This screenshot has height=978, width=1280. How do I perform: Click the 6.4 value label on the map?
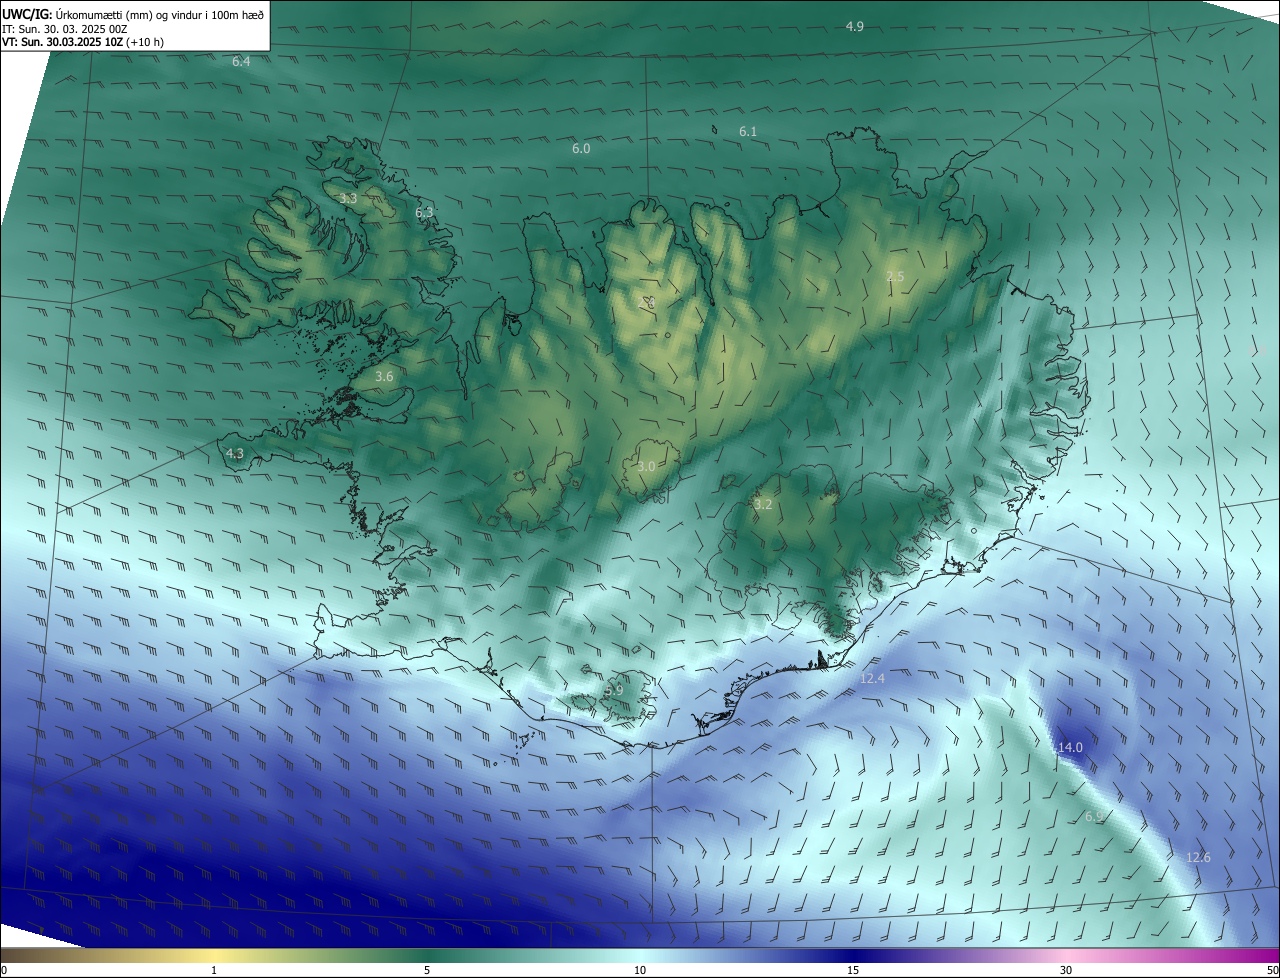pos(241,61)
